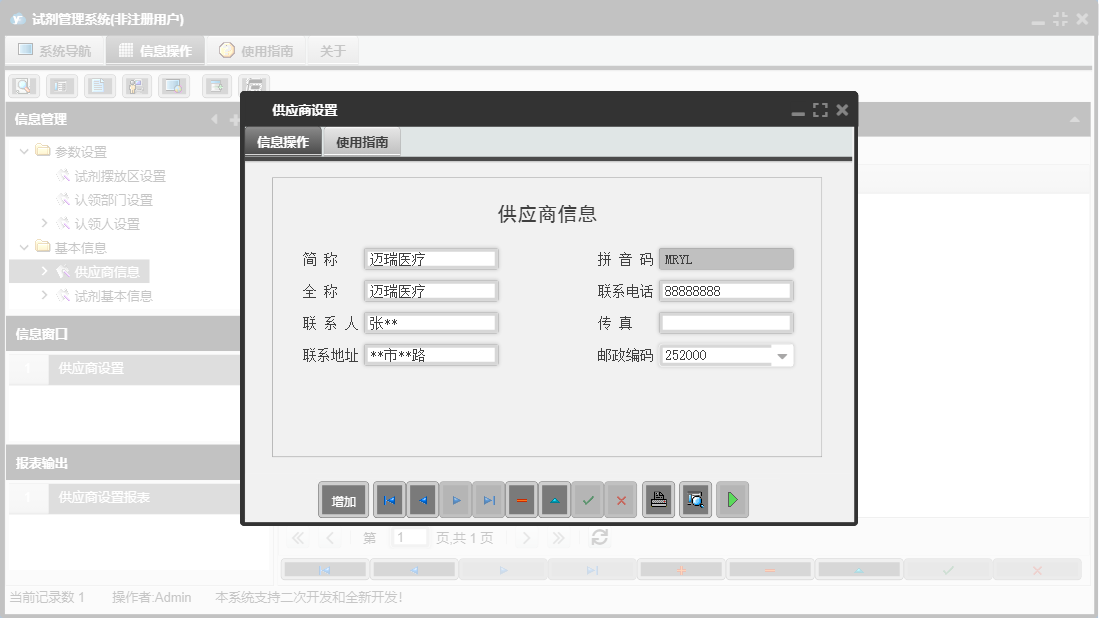1099x618 pixels.
Task: Refresh the page list at the bottom
Action: coord(597,537)
